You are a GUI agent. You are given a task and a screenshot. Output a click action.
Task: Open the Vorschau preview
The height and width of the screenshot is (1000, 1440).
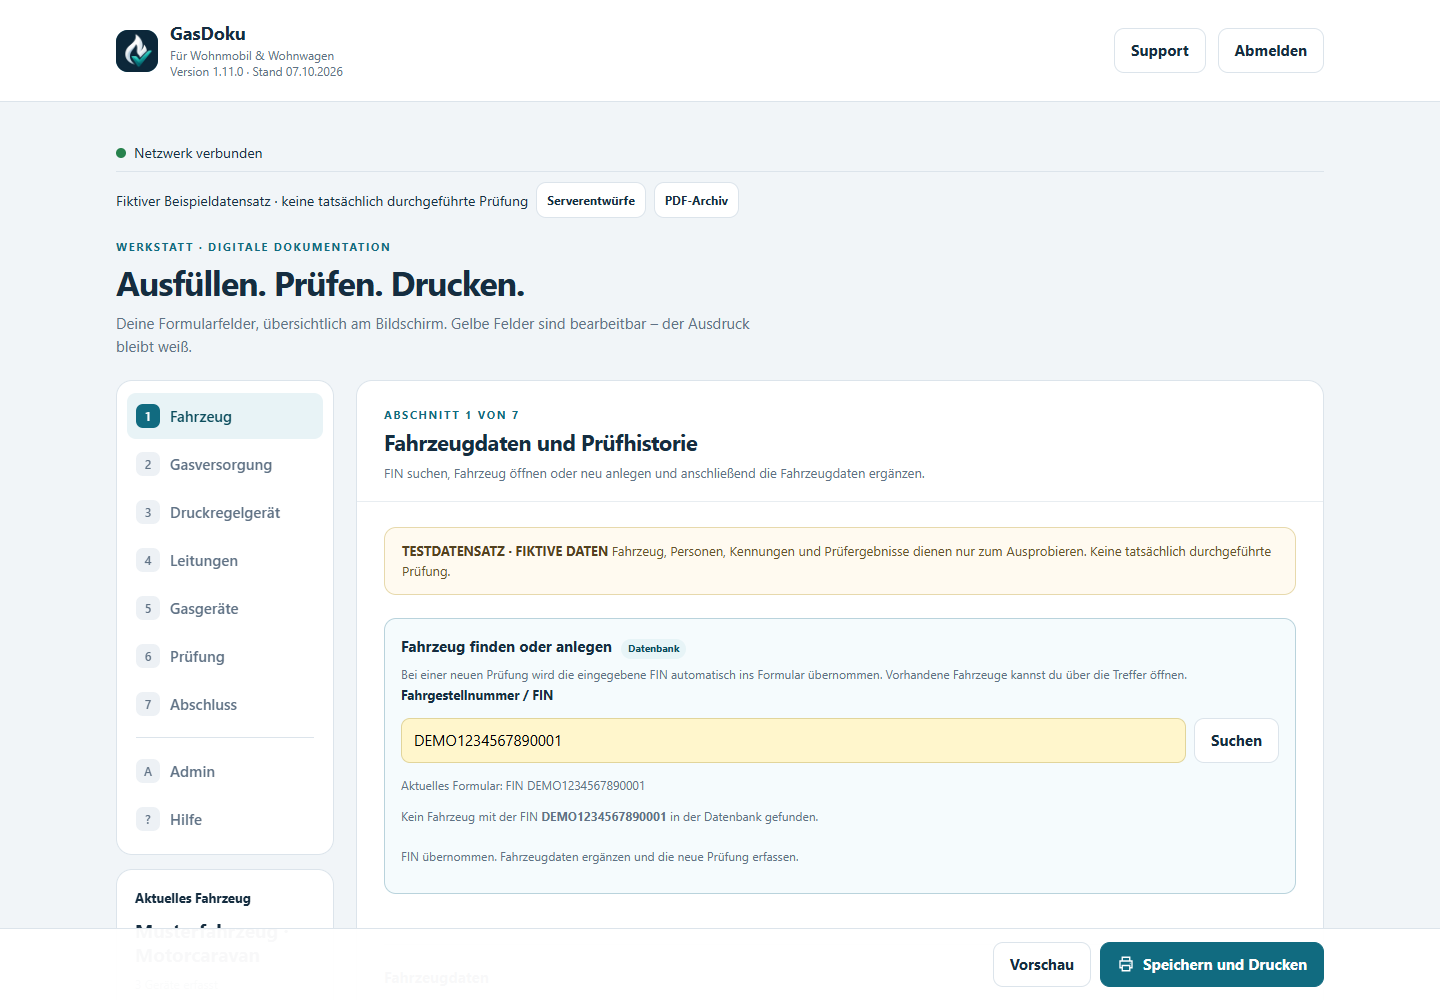pos(1041,964)
